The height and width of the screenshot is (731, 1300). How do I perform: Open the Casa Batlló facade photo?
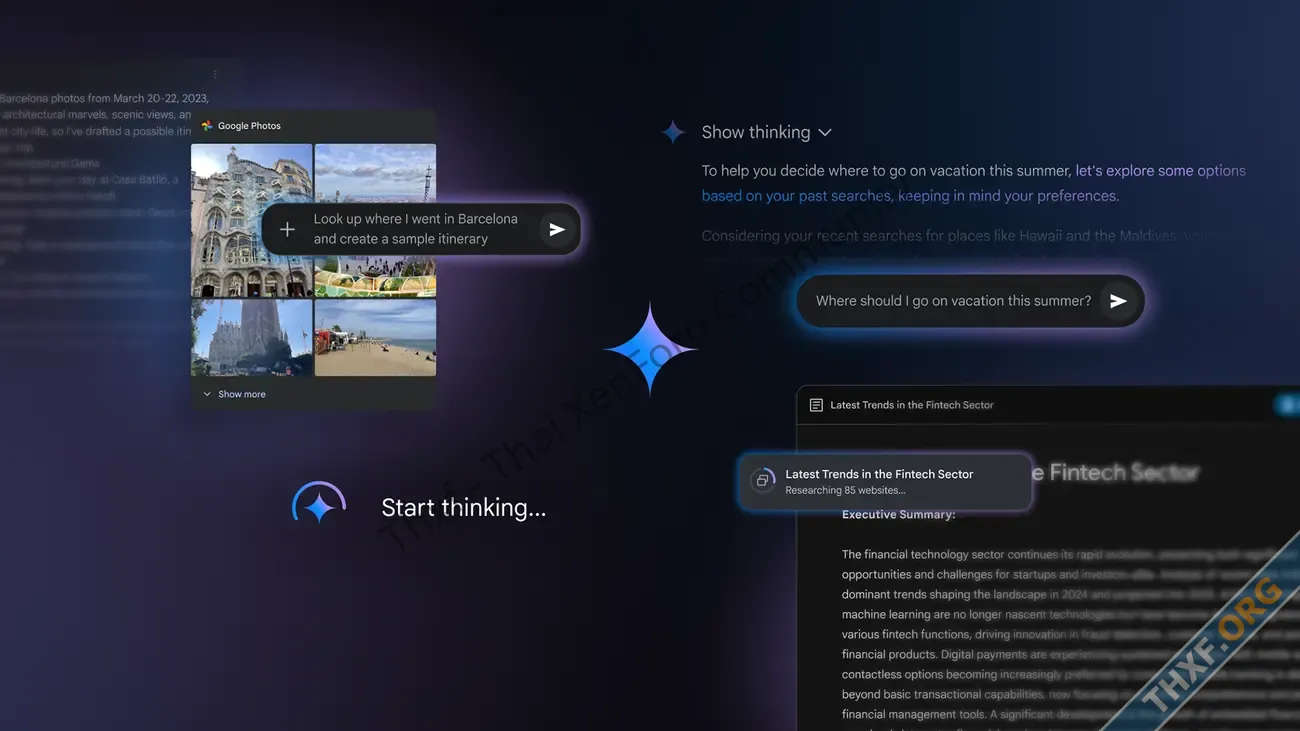tap(251, 220)
